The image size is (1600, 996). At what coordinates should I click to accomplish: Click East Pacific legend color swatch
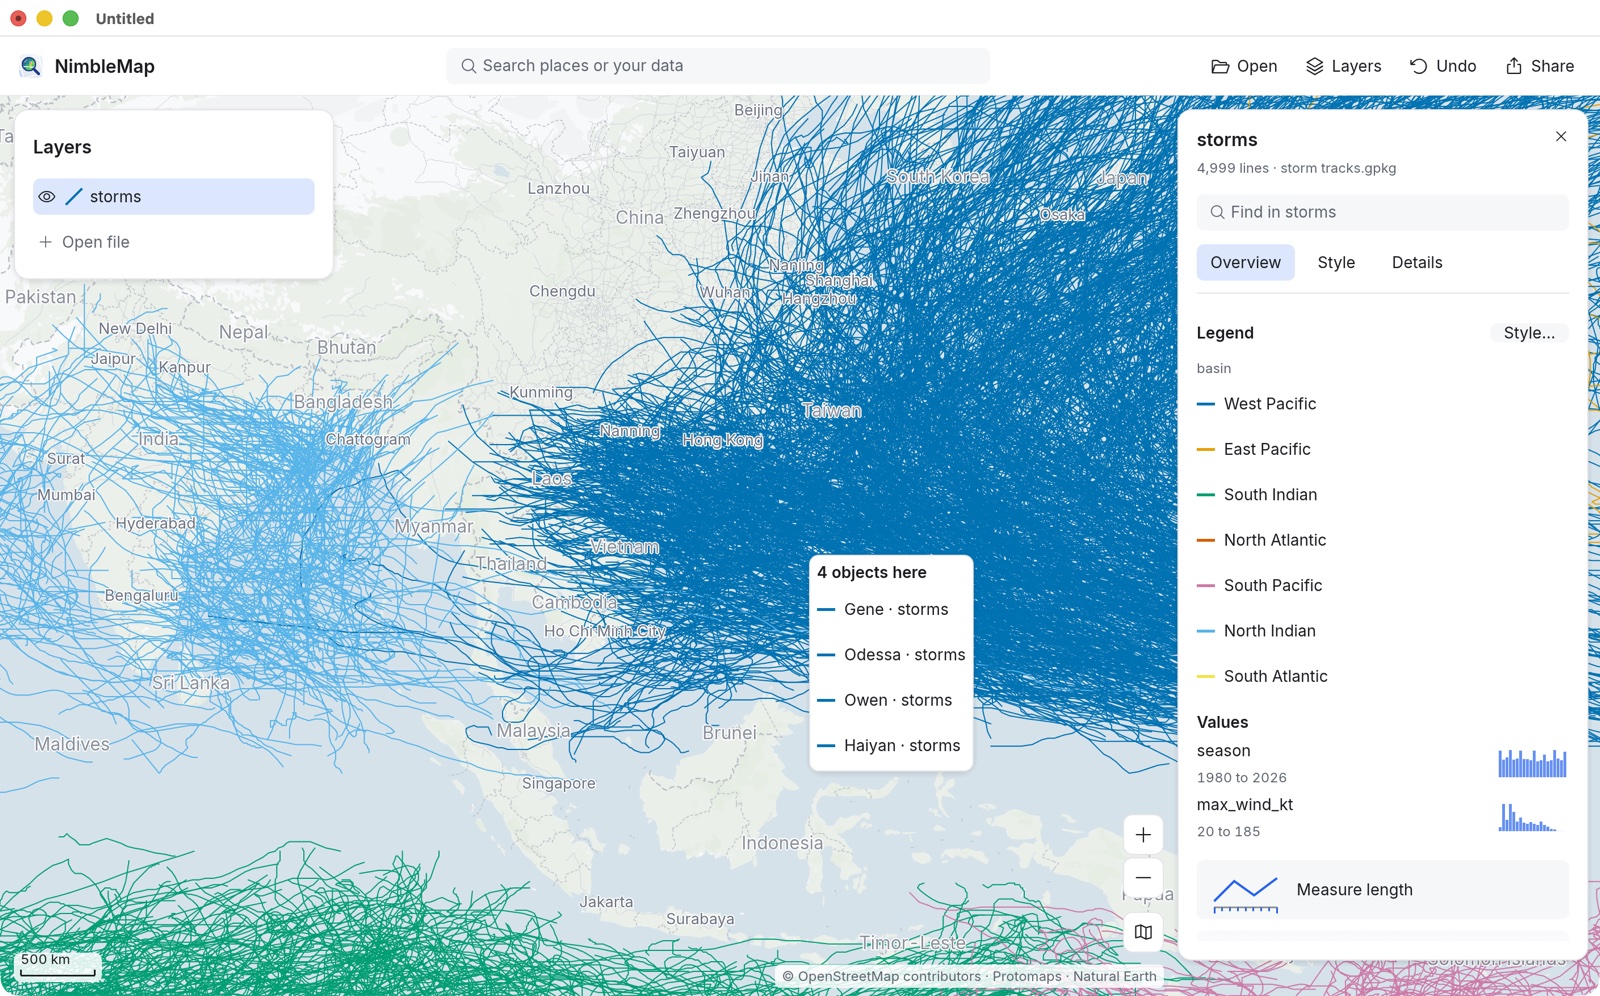1206,450
